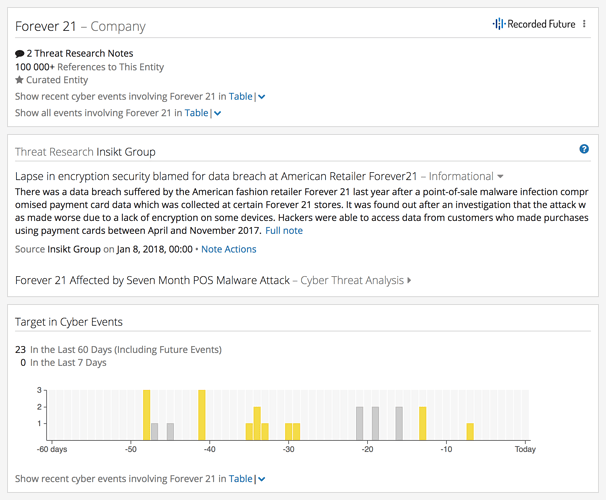Click the gray bar near -45 days
The image size is (606, 500).
coord(170,432)
